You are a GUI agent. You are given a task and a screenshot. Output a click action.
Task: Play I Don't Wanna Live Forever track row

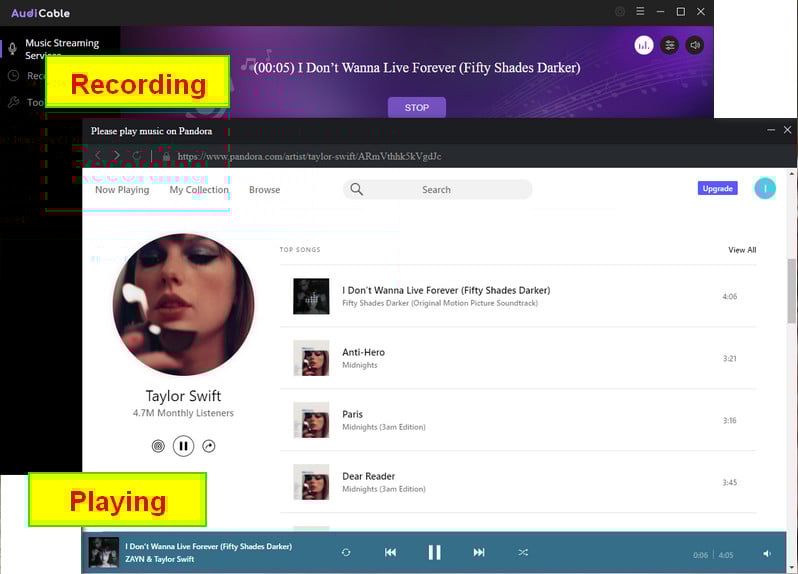pyautogui.click(x=518, y=296)
